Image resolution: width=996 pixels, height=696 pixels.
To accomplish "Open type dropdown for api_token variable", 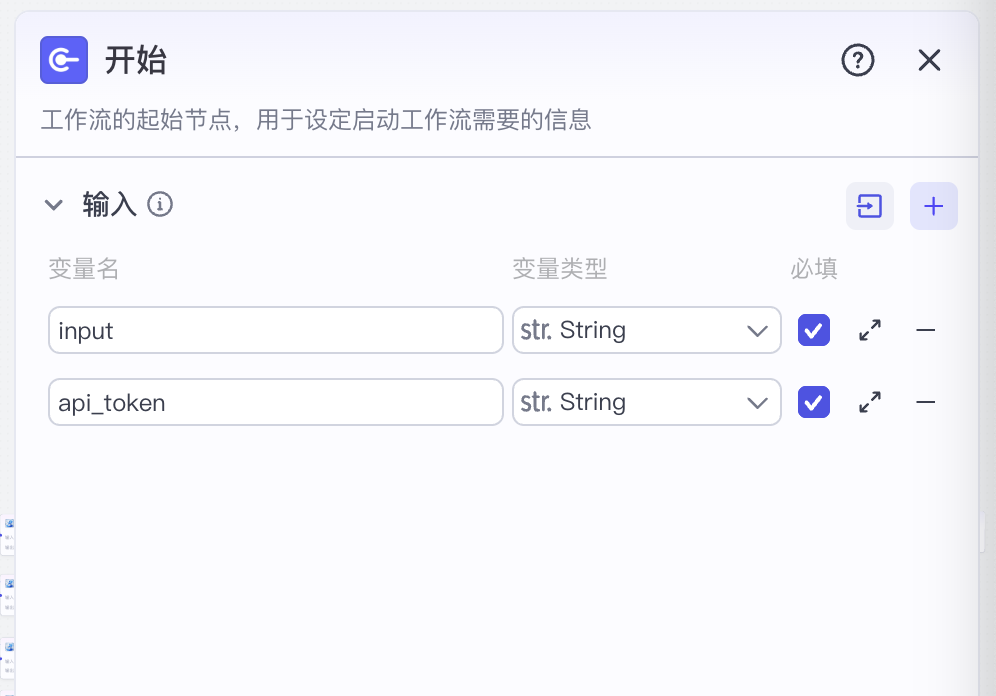I will click(646, 402).
